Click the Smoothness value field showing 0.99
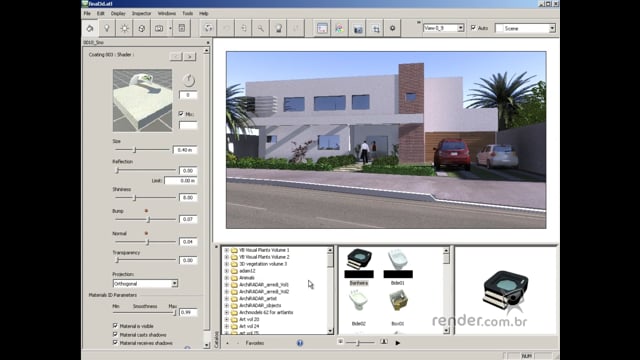 [x=188, y=312]
